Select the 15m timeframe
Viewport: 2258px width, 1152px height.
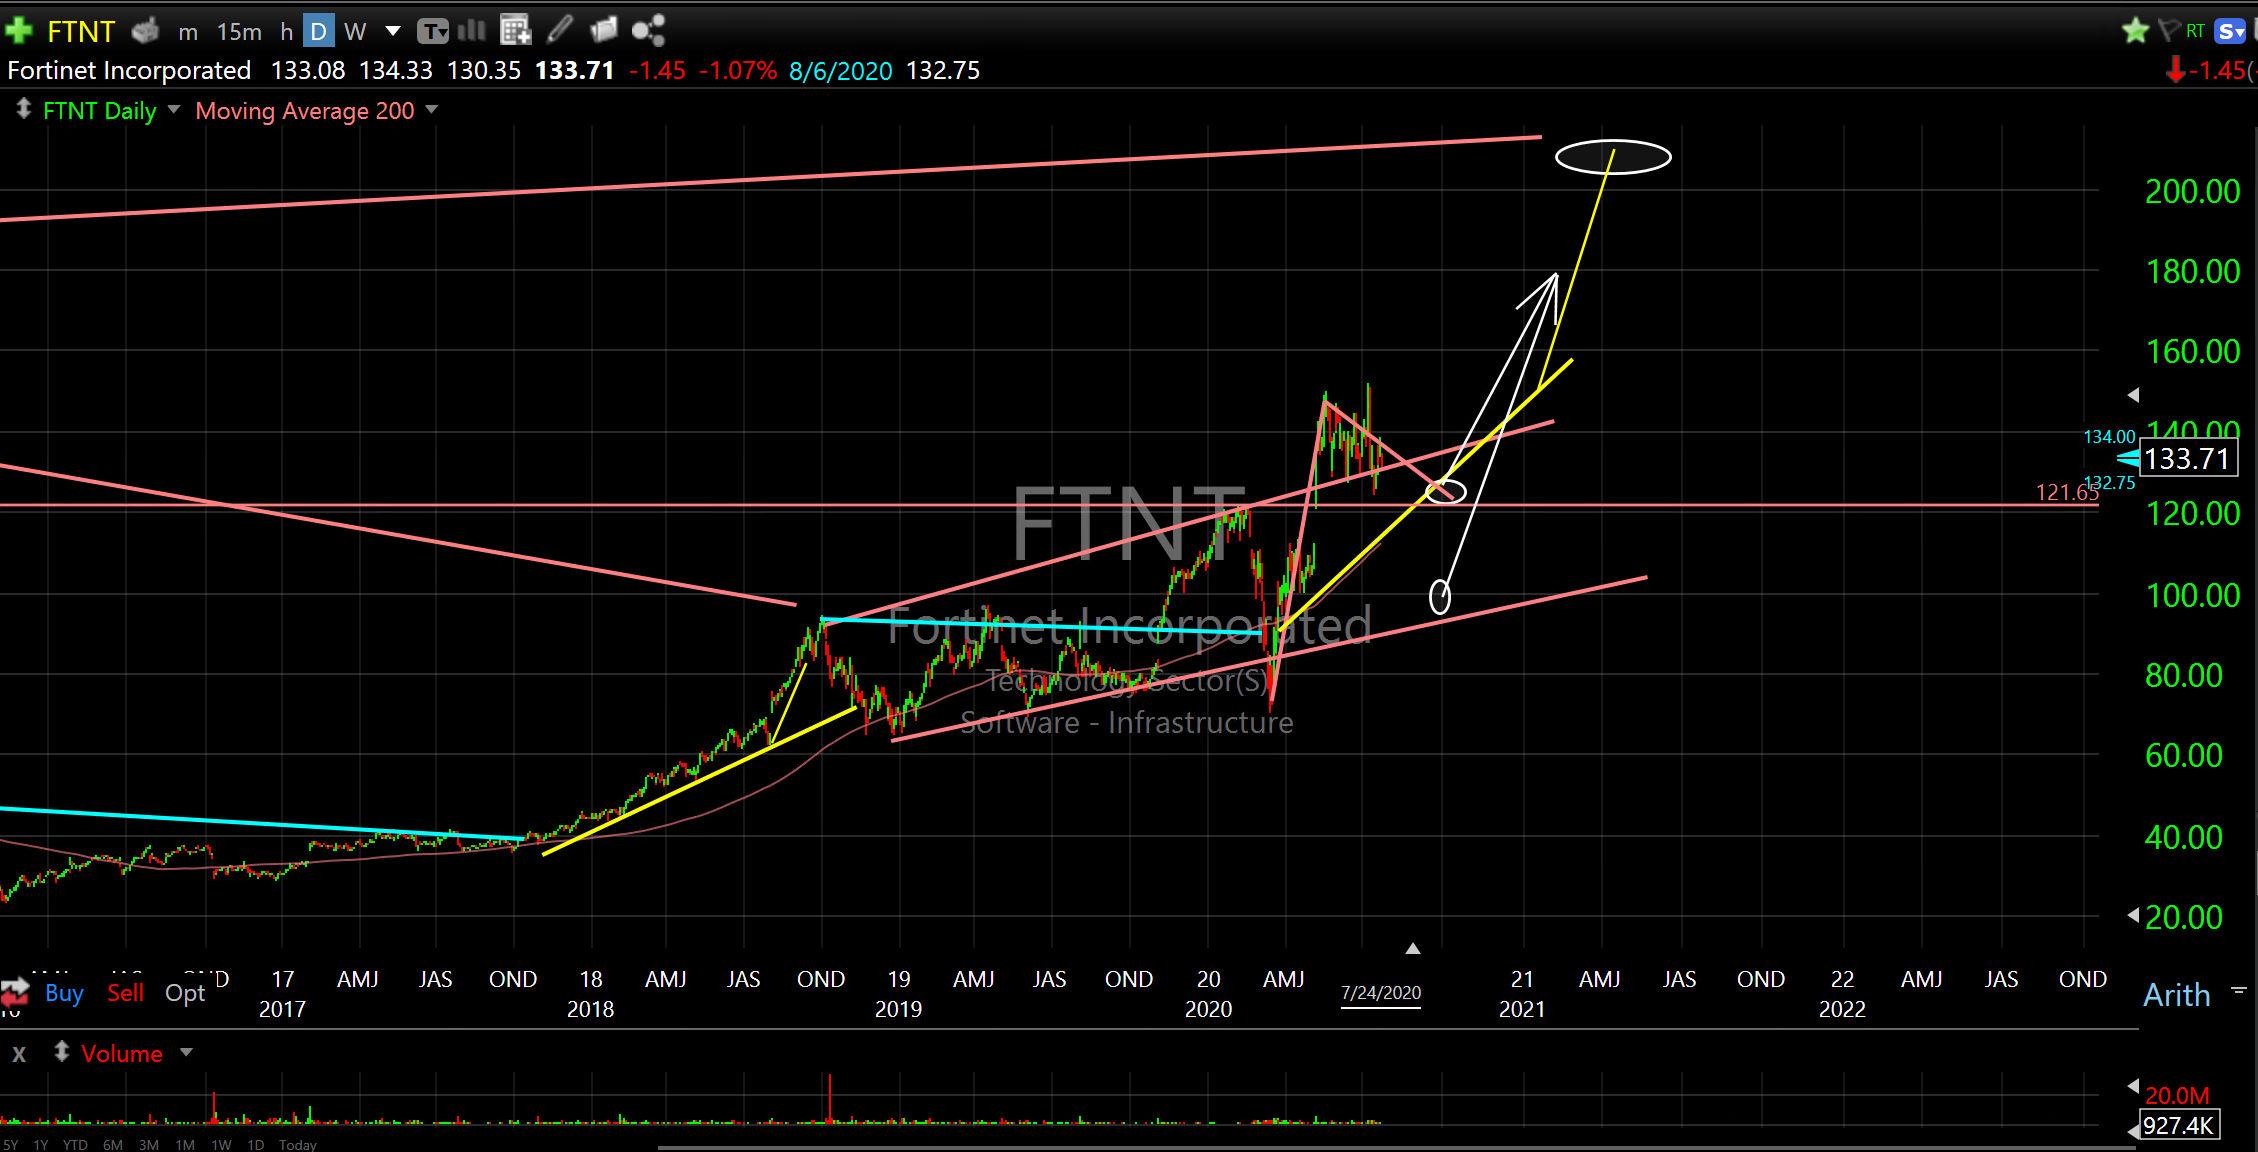point(239,32)
